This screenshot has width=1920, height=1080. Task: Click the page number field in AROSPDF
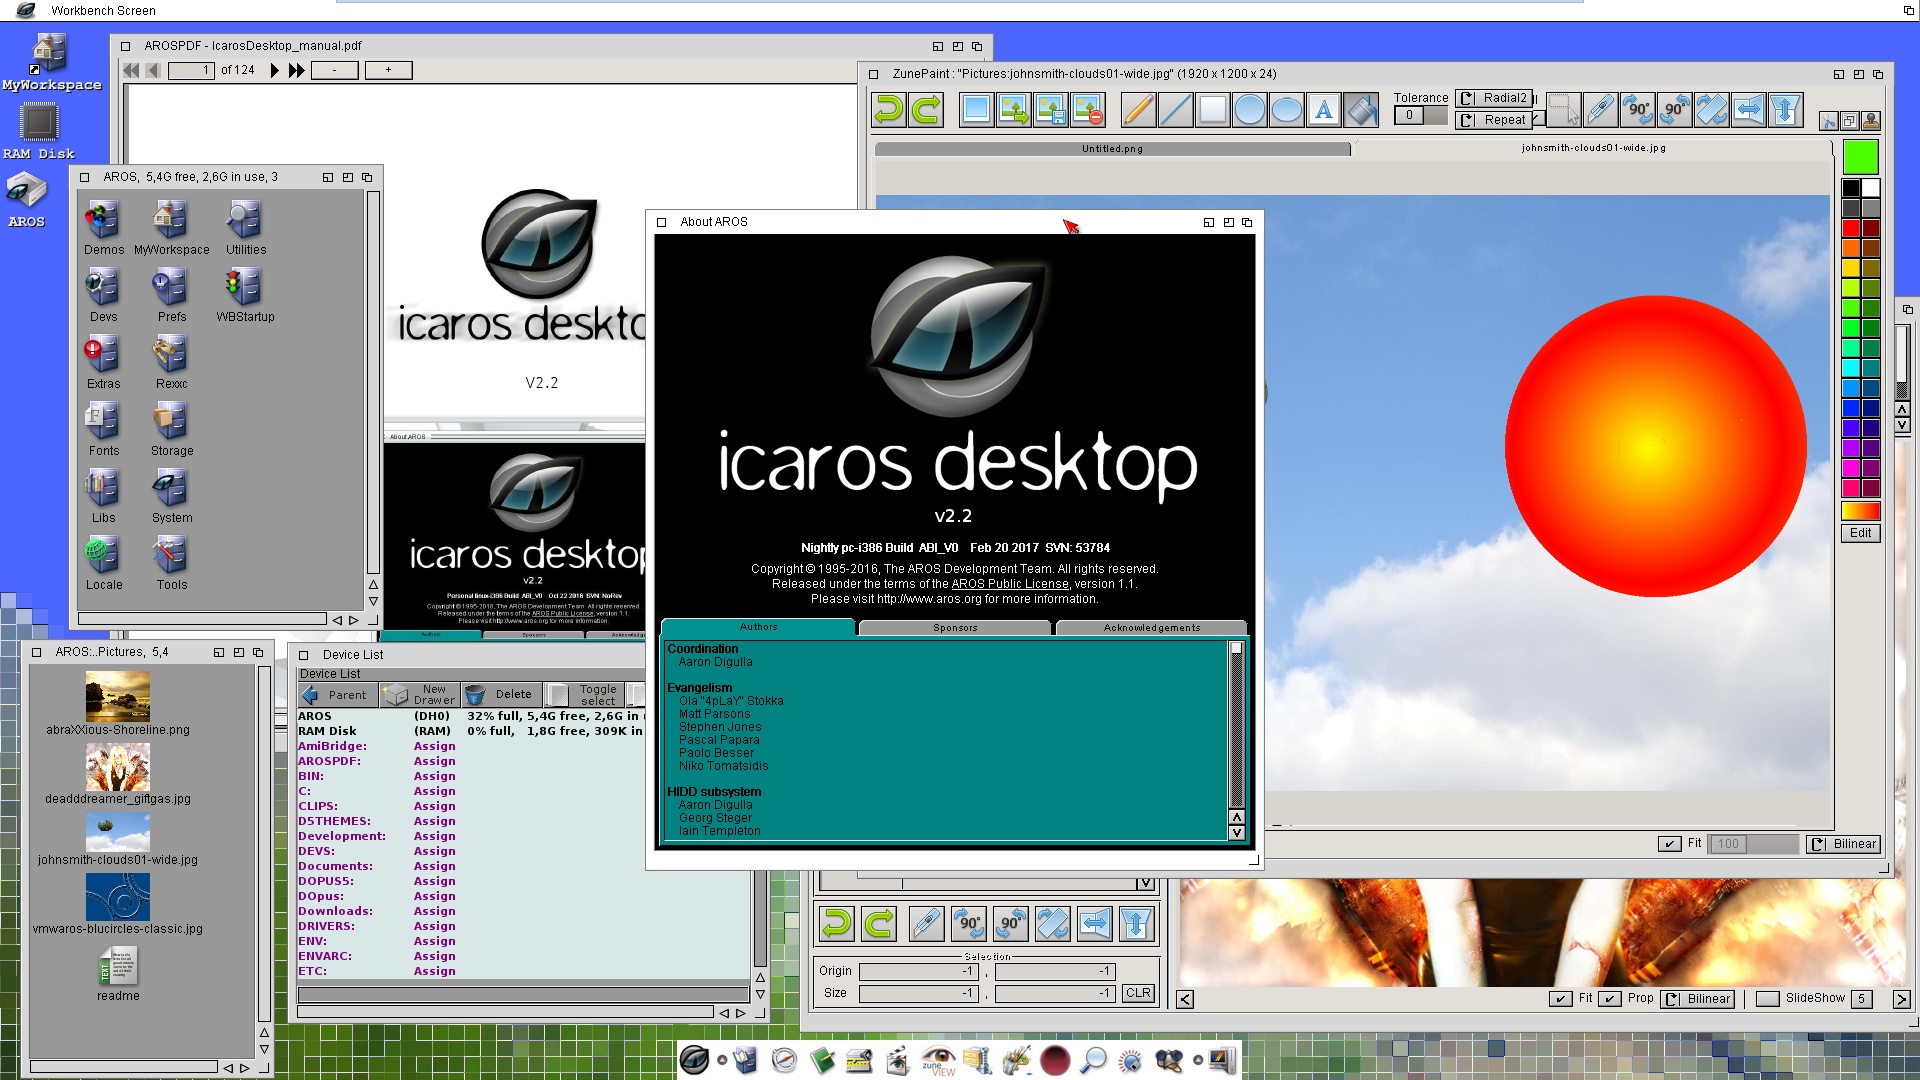(x=191, y=70)
